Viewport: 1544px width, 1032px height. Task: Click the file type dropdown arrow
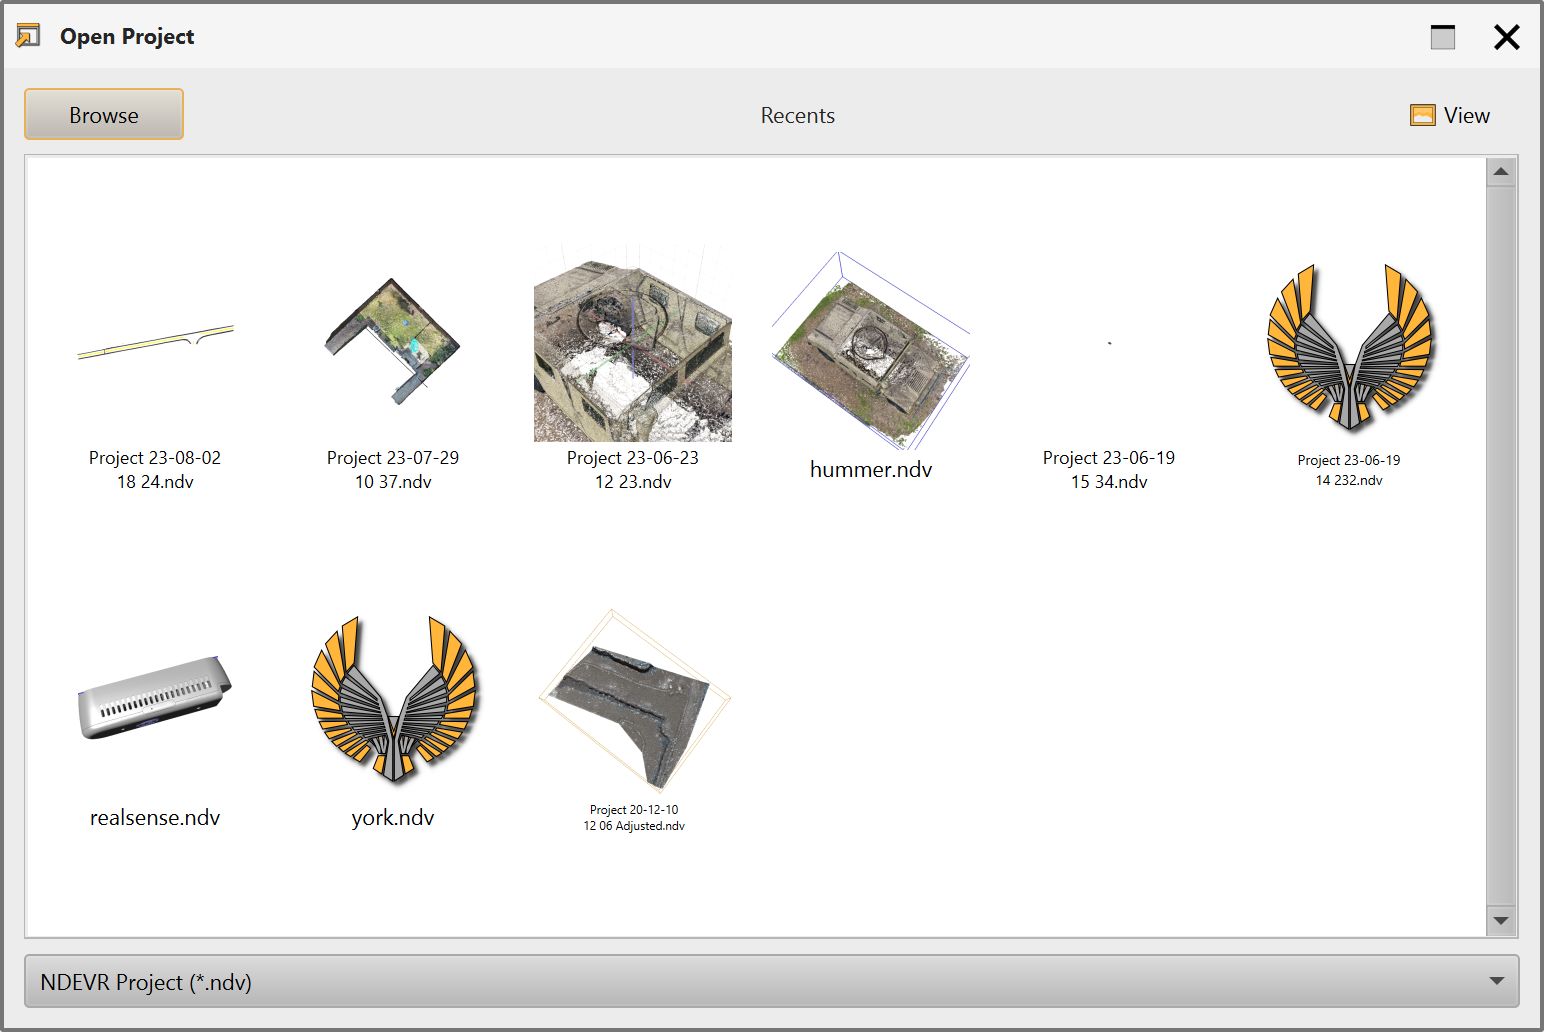[x=1496, y=981]
